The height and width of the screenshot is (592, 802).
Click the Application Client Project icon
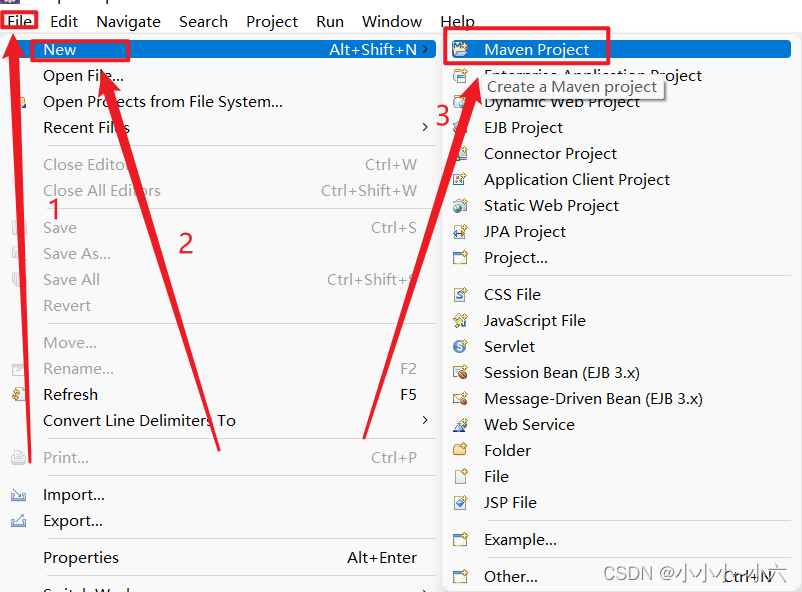click(460, 180)
